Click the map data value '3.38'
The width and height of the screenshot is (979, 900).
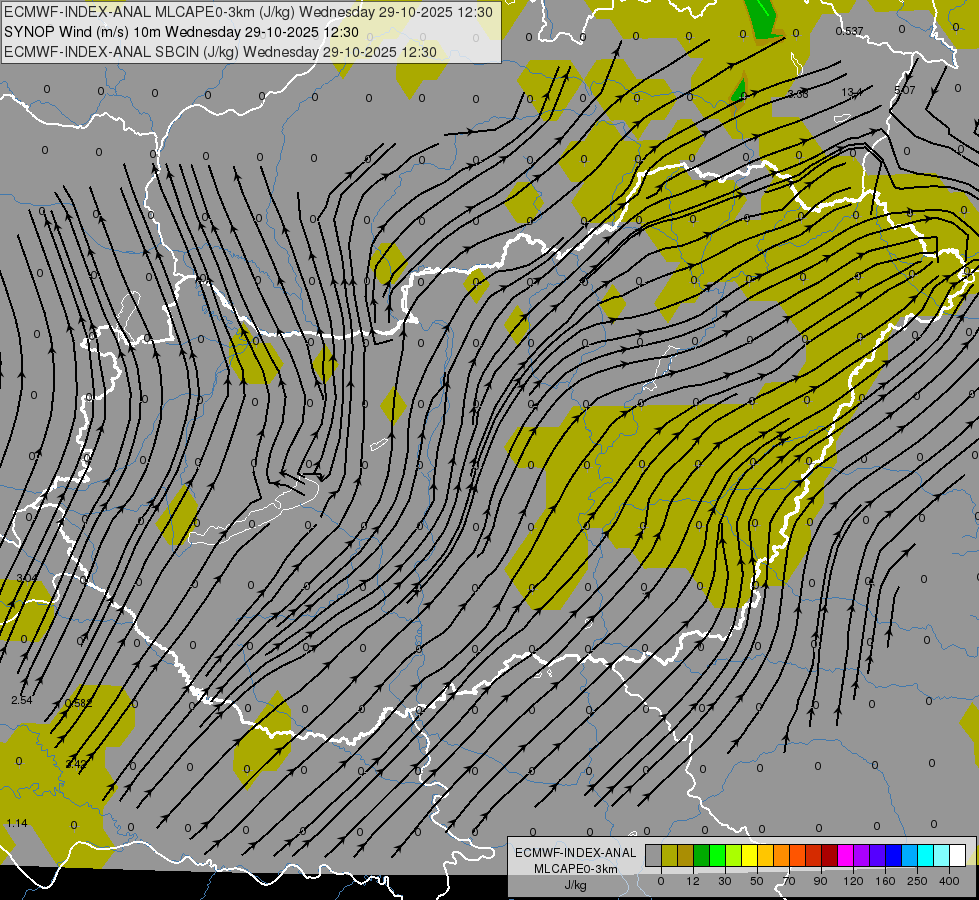(x=798, y=94)
